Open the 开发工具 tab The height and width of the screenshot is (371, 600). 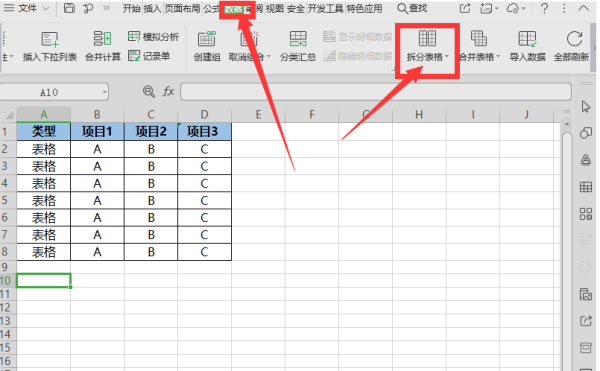click(325, 8)
